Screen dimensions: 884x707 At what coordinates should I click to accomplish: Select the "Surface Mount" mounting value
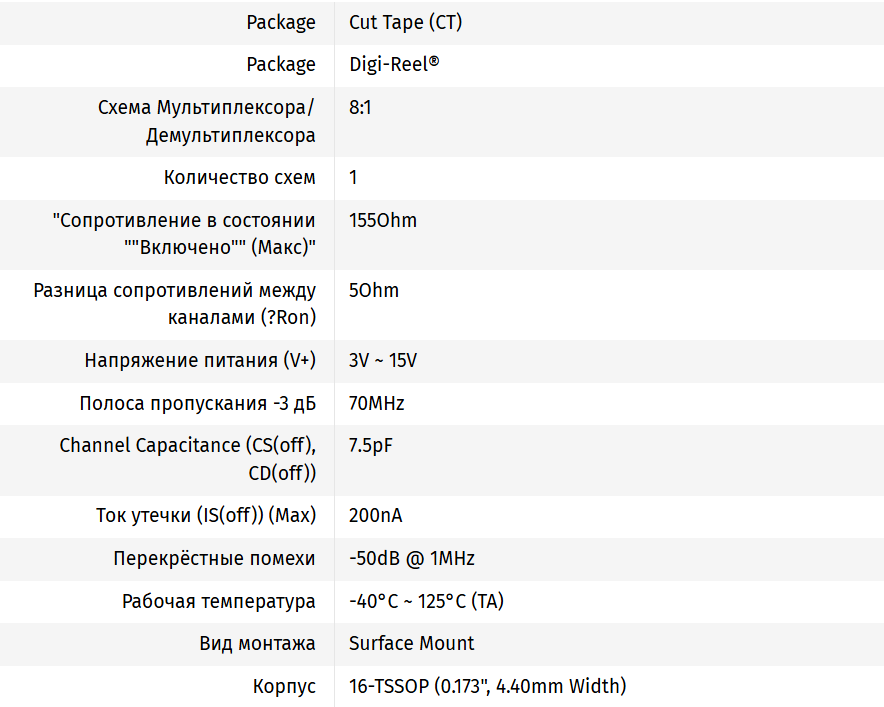click(x=412, y=643)
